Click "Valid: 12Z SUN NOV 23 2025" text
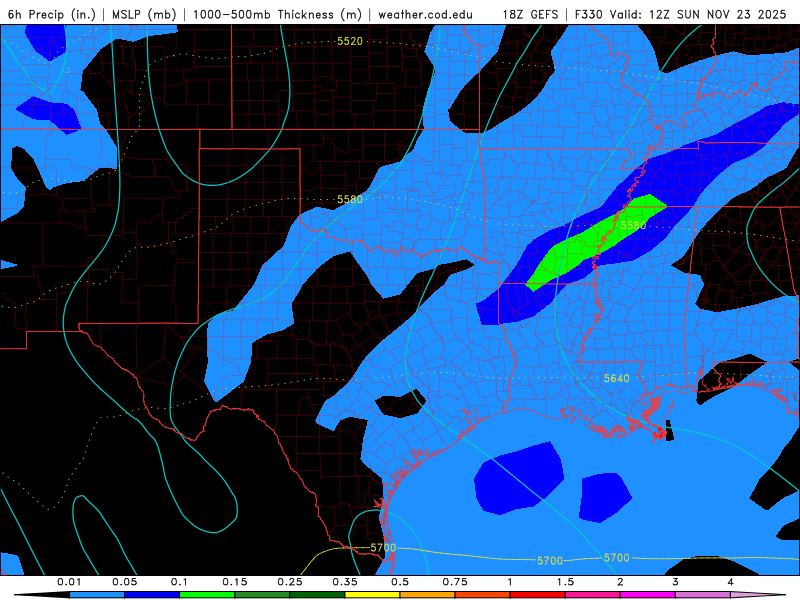This screenshot has width=800, height=600. tap(697, 15)
